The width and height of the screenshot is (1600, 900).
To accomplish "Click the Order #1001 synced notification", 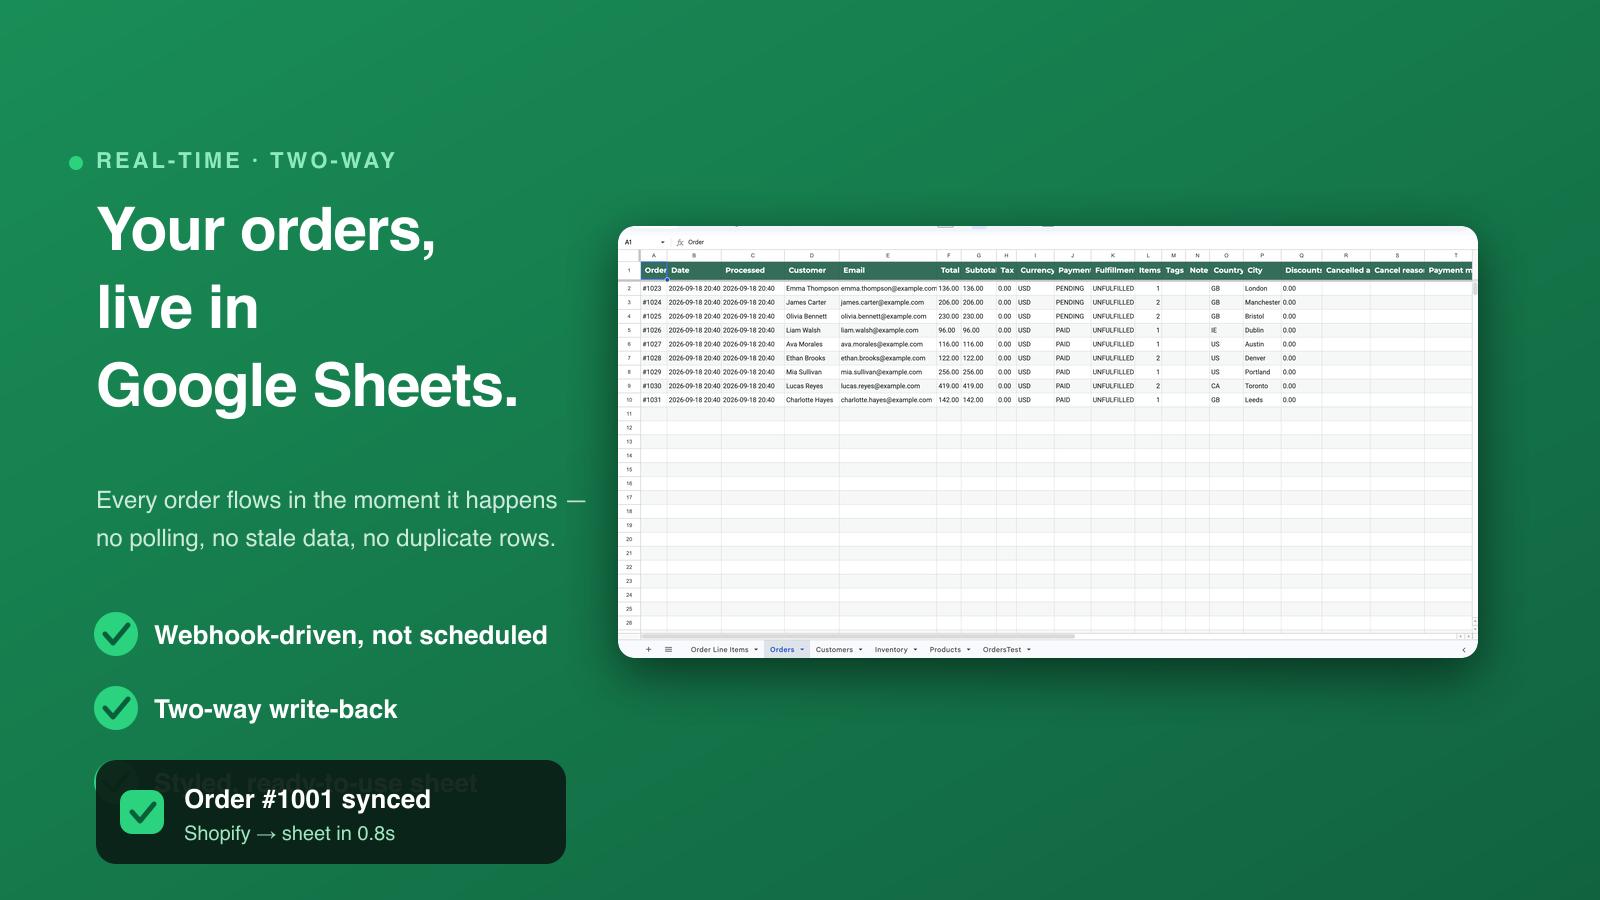I will (x=331, y=812).
